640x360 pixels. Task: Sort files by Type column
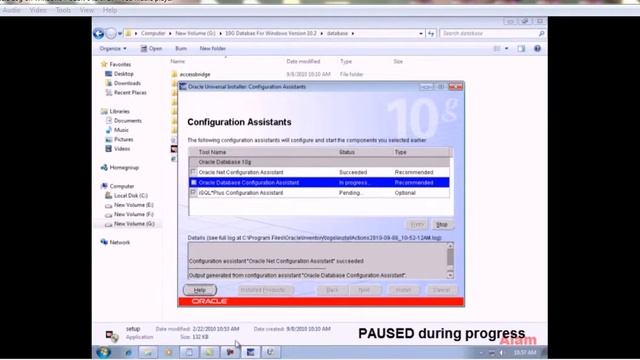tap(346, 62)
